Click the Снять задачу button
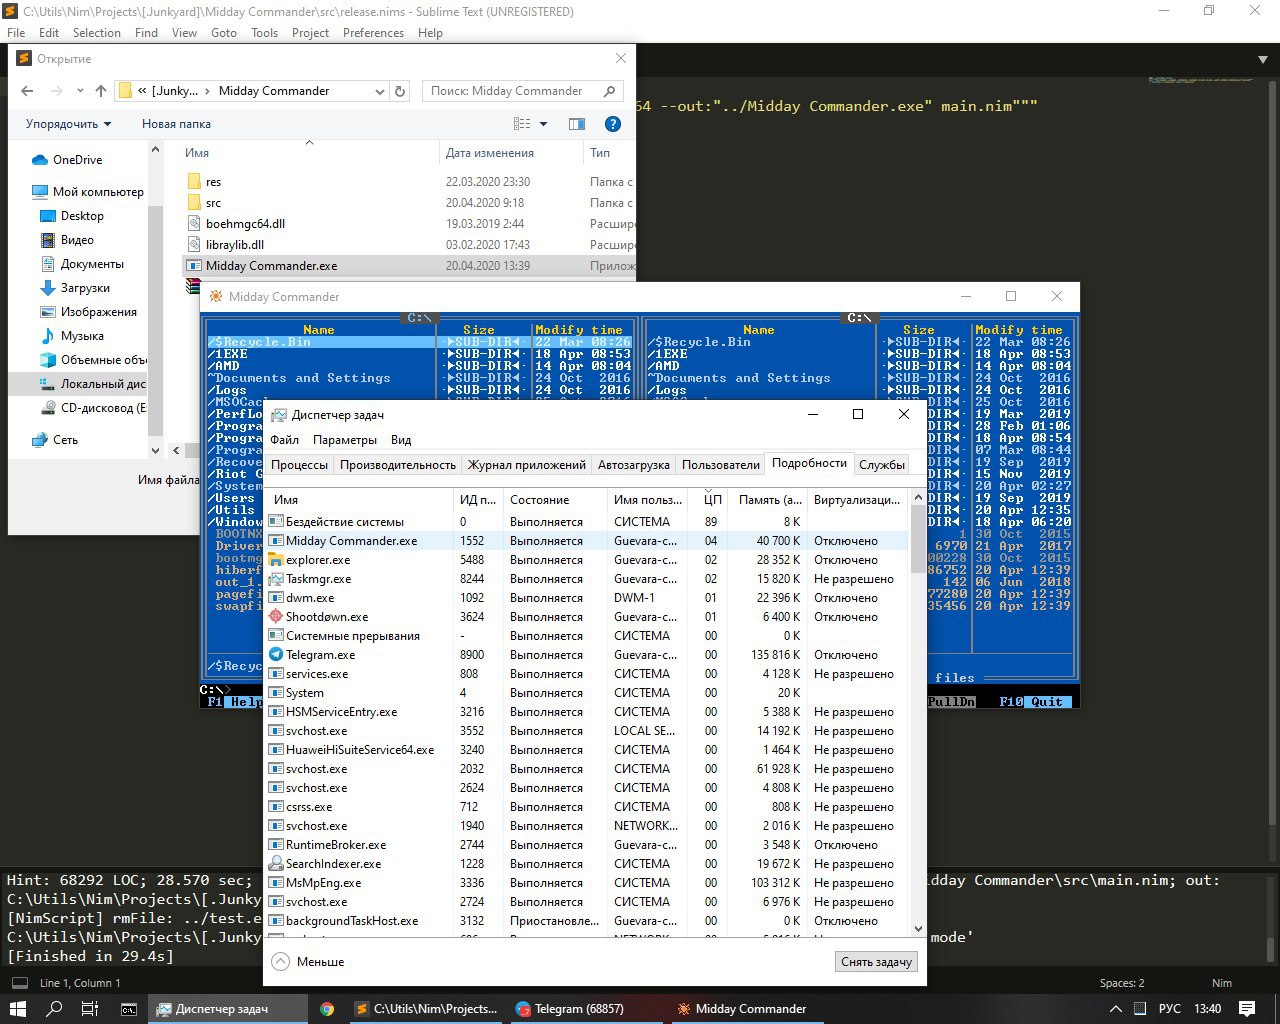 coord(876,962)
